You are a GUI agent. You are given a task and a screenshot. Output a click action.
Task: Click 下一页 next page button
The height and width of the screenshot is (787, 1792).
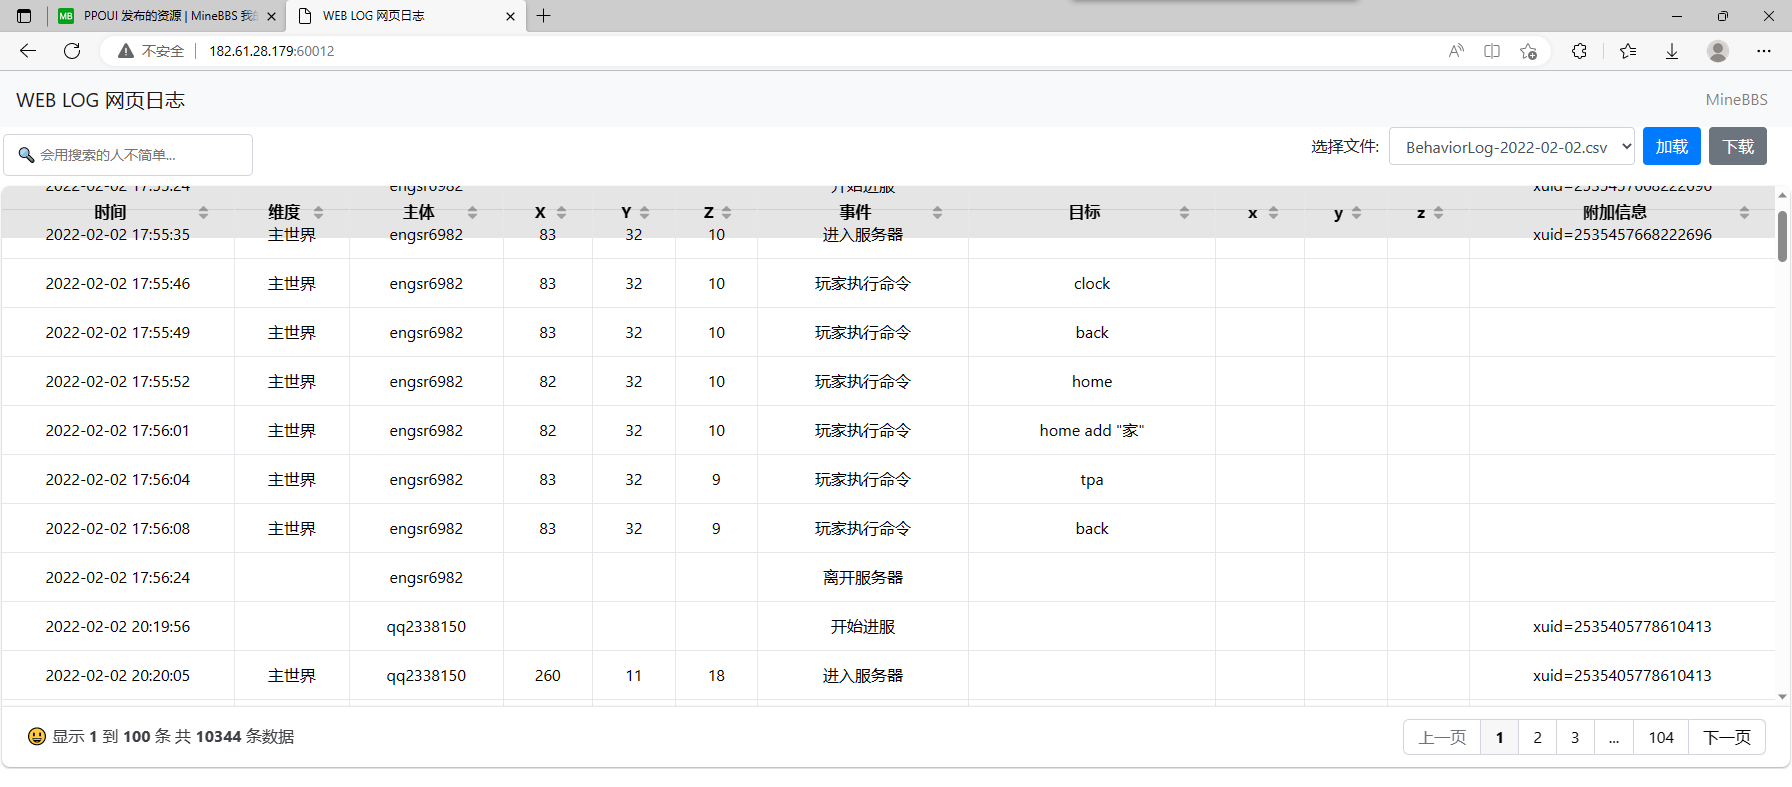click(1727, 737)
